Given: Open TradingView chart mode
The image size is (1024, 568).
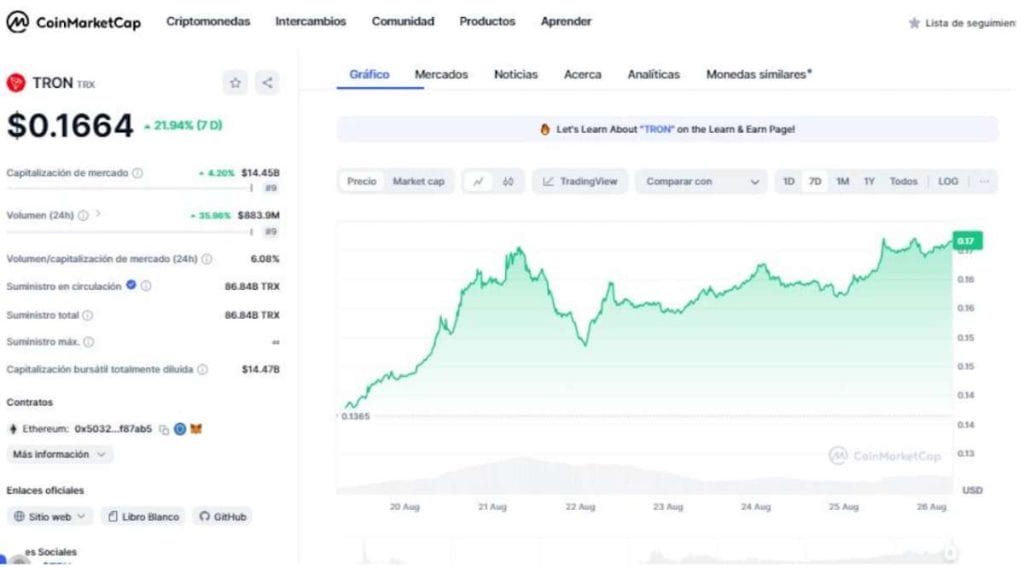Looking at the screenshot, I should pyautogui.click(x=580, y=181).
